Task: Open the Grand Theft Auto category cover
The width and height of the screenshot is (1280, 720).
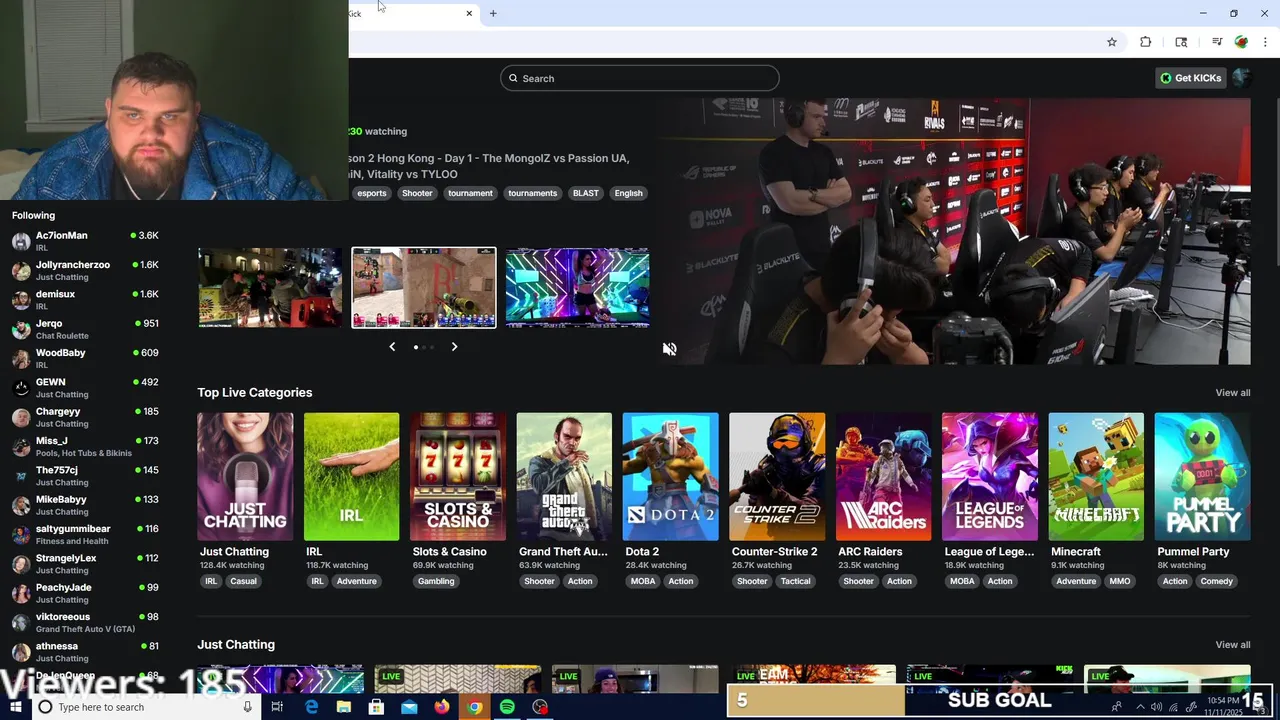Action: (564, 477)
